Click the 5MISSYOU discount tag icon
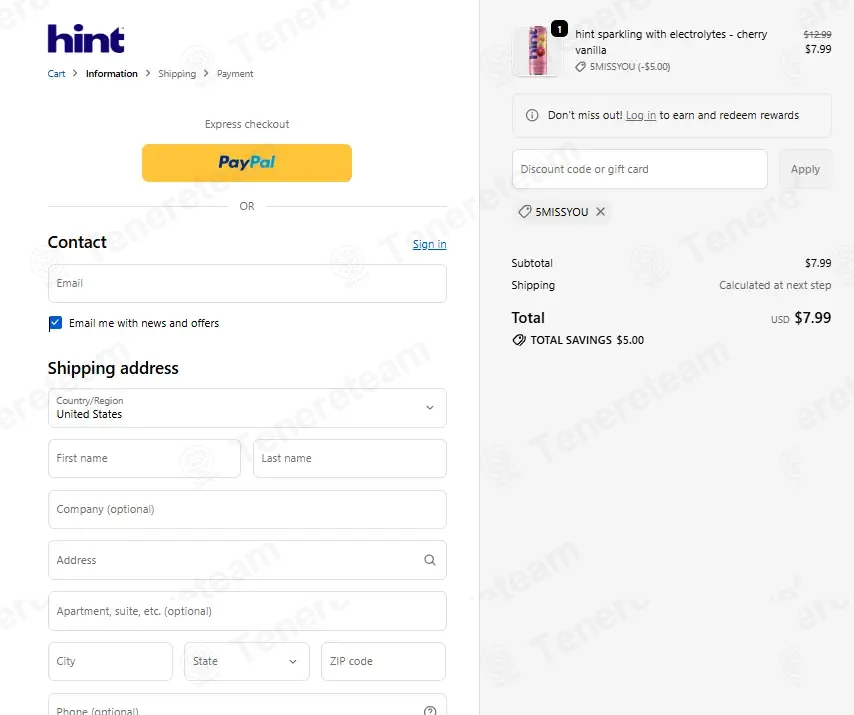The width and height of the screenshot is (854, 715). pos(524,212)
